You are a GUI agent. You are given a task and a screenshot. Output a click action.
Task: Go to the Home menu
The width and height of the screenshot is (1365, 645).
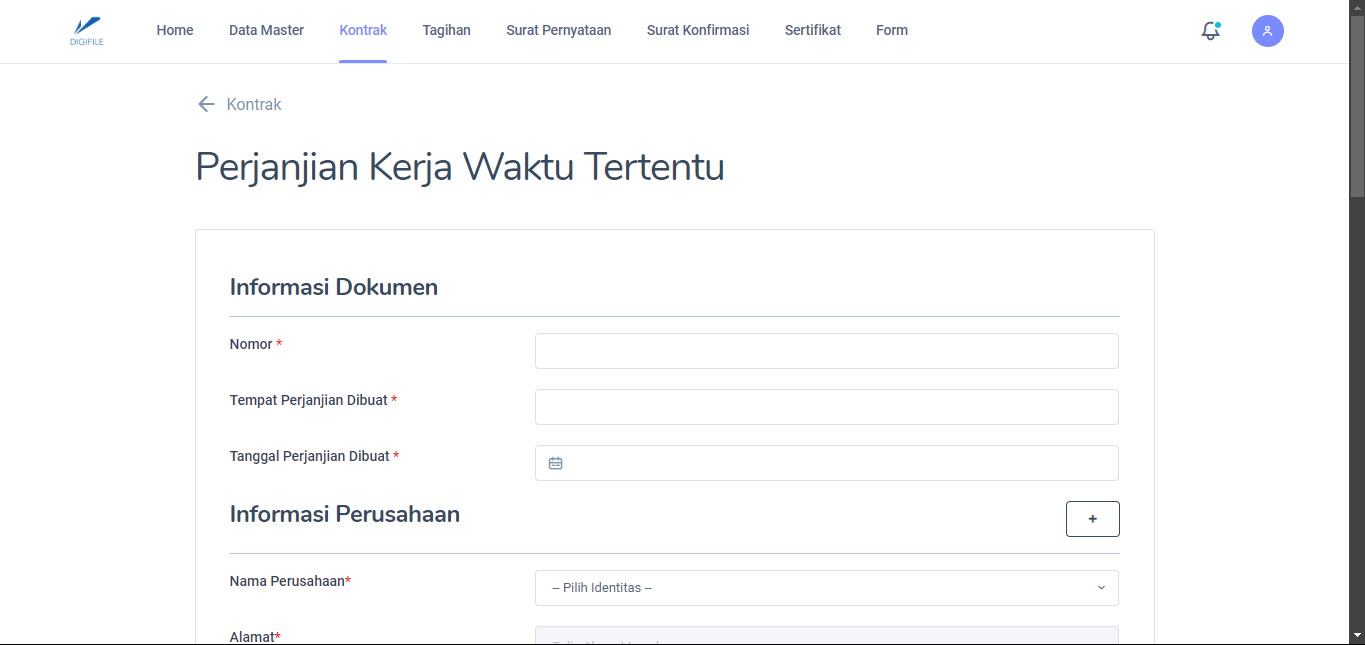(x=175, y=30)
